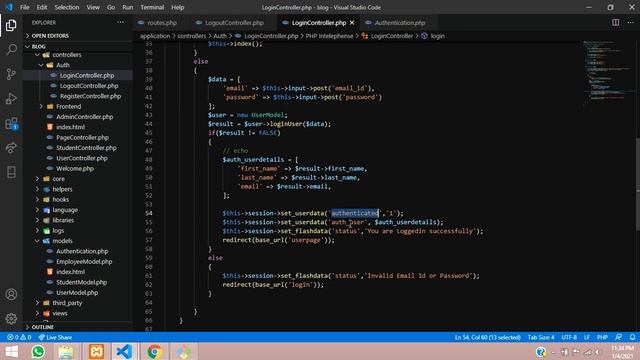
Task: Open Source Control view
Action: [11, 74]
